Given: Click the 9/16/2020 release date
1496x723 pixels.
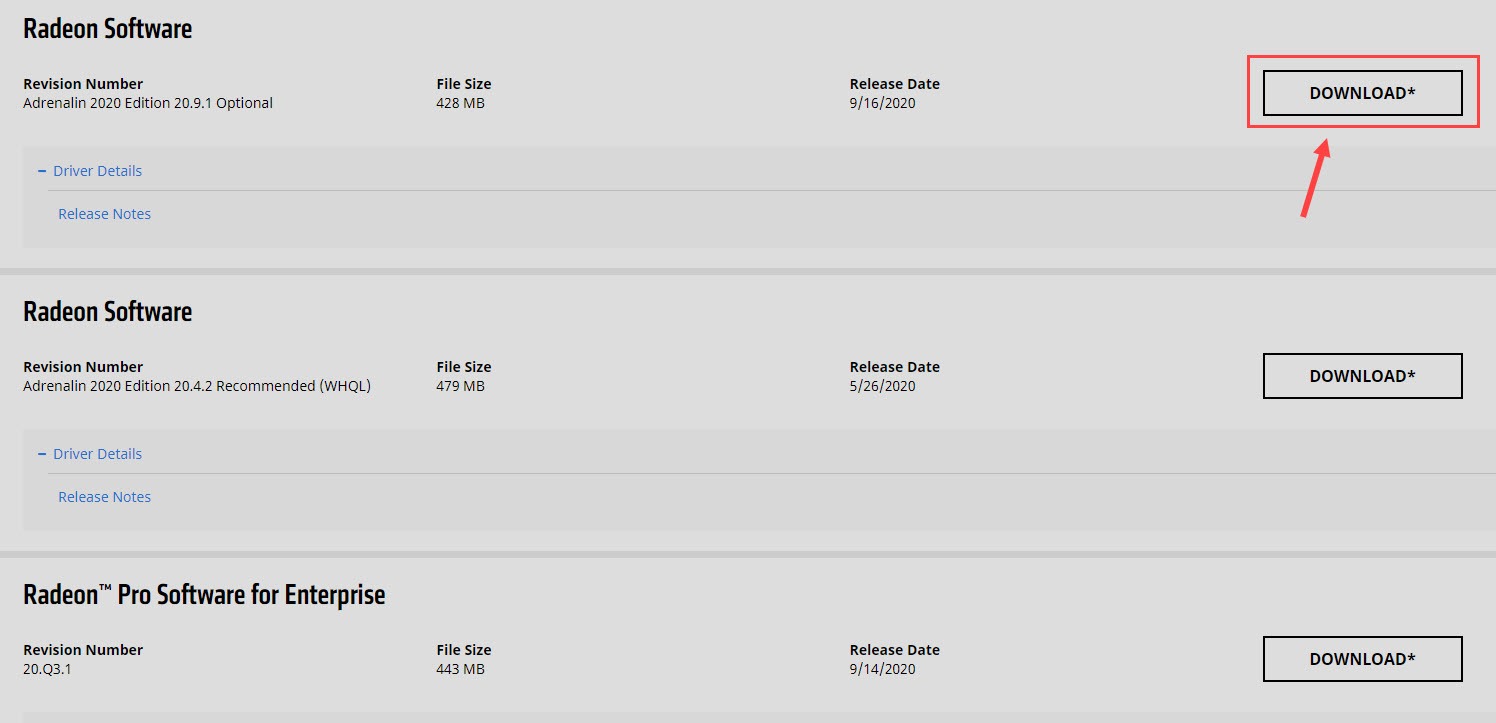Looking at the screenshot, I should tap(882, 103).
